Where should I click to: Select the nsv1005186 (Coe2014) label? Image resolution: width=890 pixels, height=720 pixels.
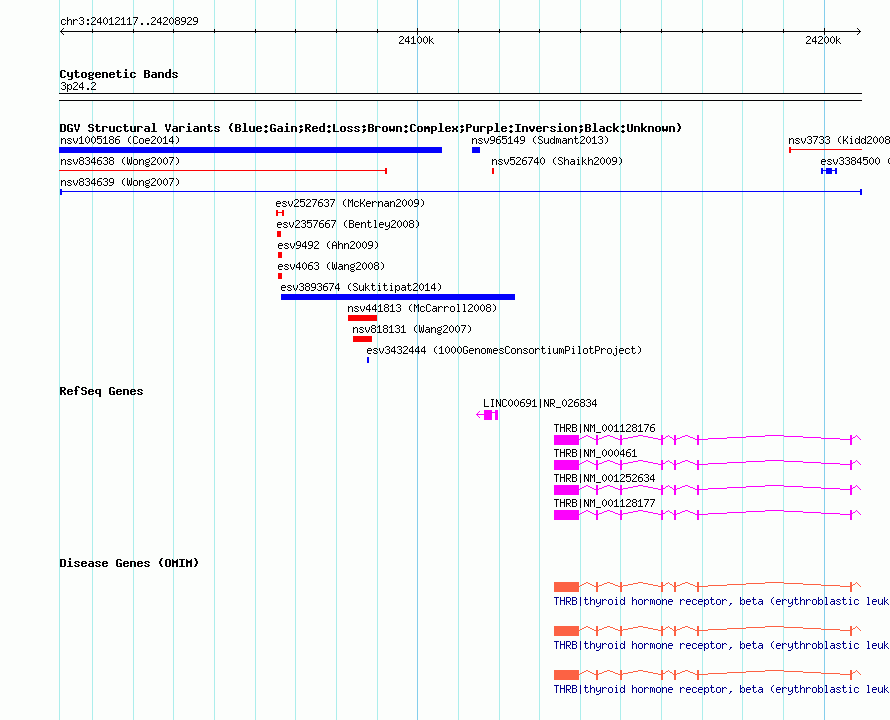tap(120, 140)
